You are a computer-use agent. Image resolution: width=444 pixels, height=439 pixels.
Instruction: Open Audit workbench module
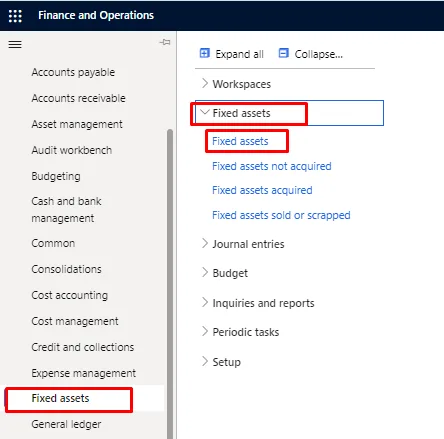coord(71,150)
